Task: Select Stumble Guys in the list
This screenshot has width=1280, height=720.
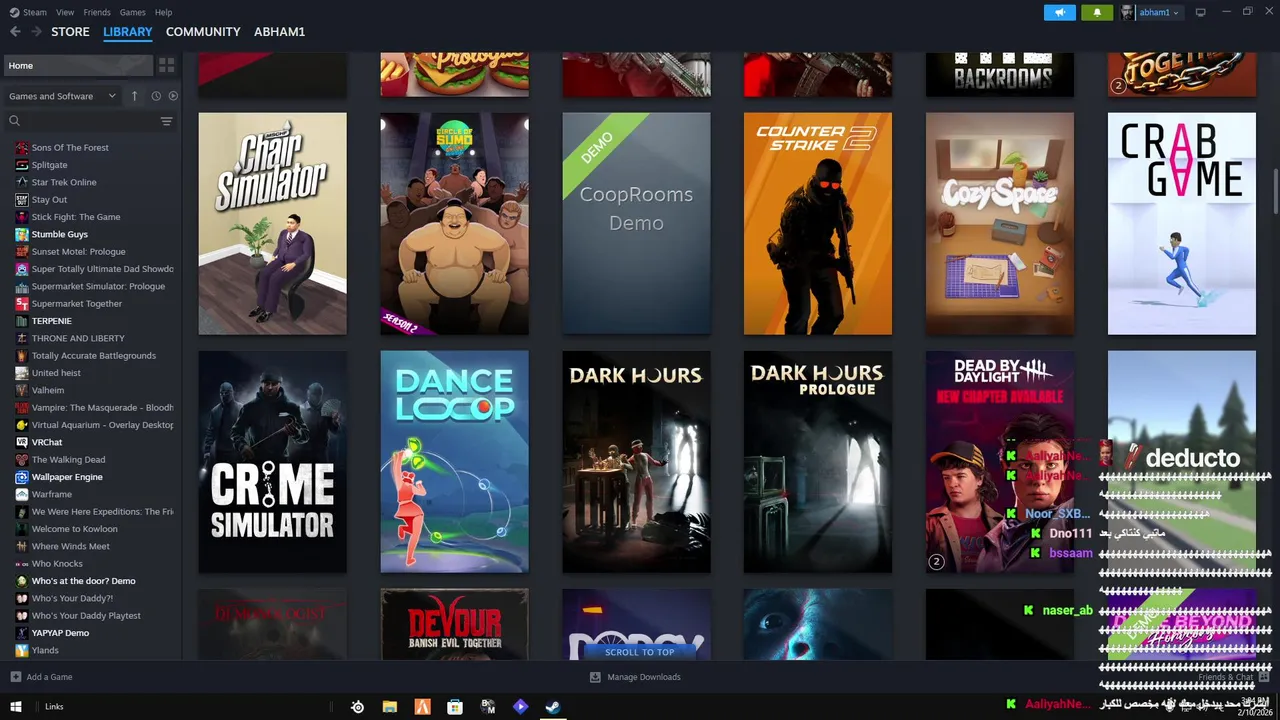Action: pyautogui.click(x=59, y=234)
